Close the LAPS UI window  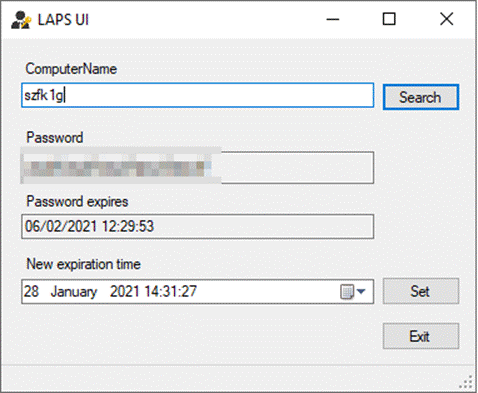click(446, 19)
